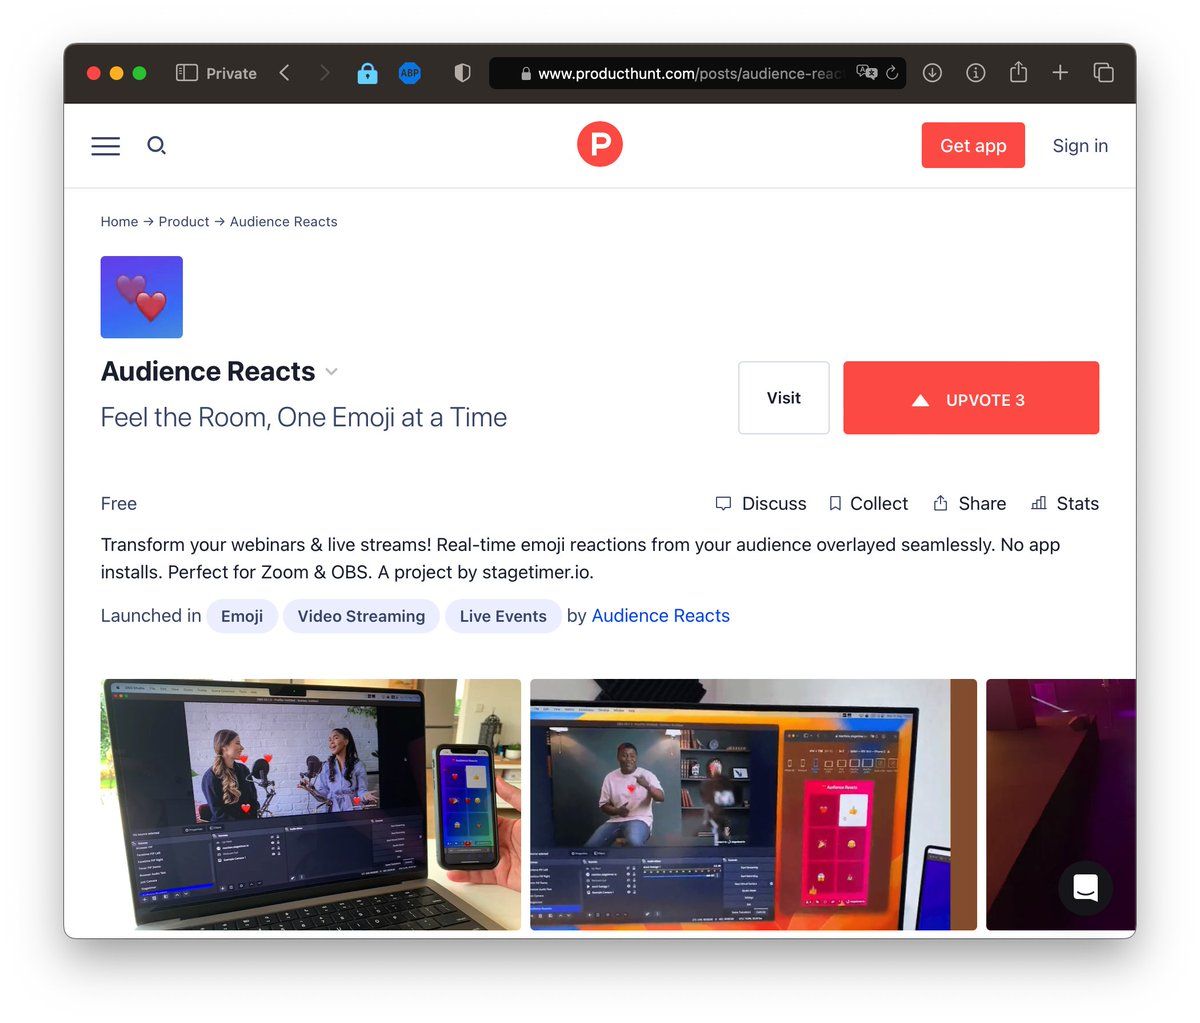Click the search magnifier icon
1200x1023 pixels.
click(x=156, y=146)
